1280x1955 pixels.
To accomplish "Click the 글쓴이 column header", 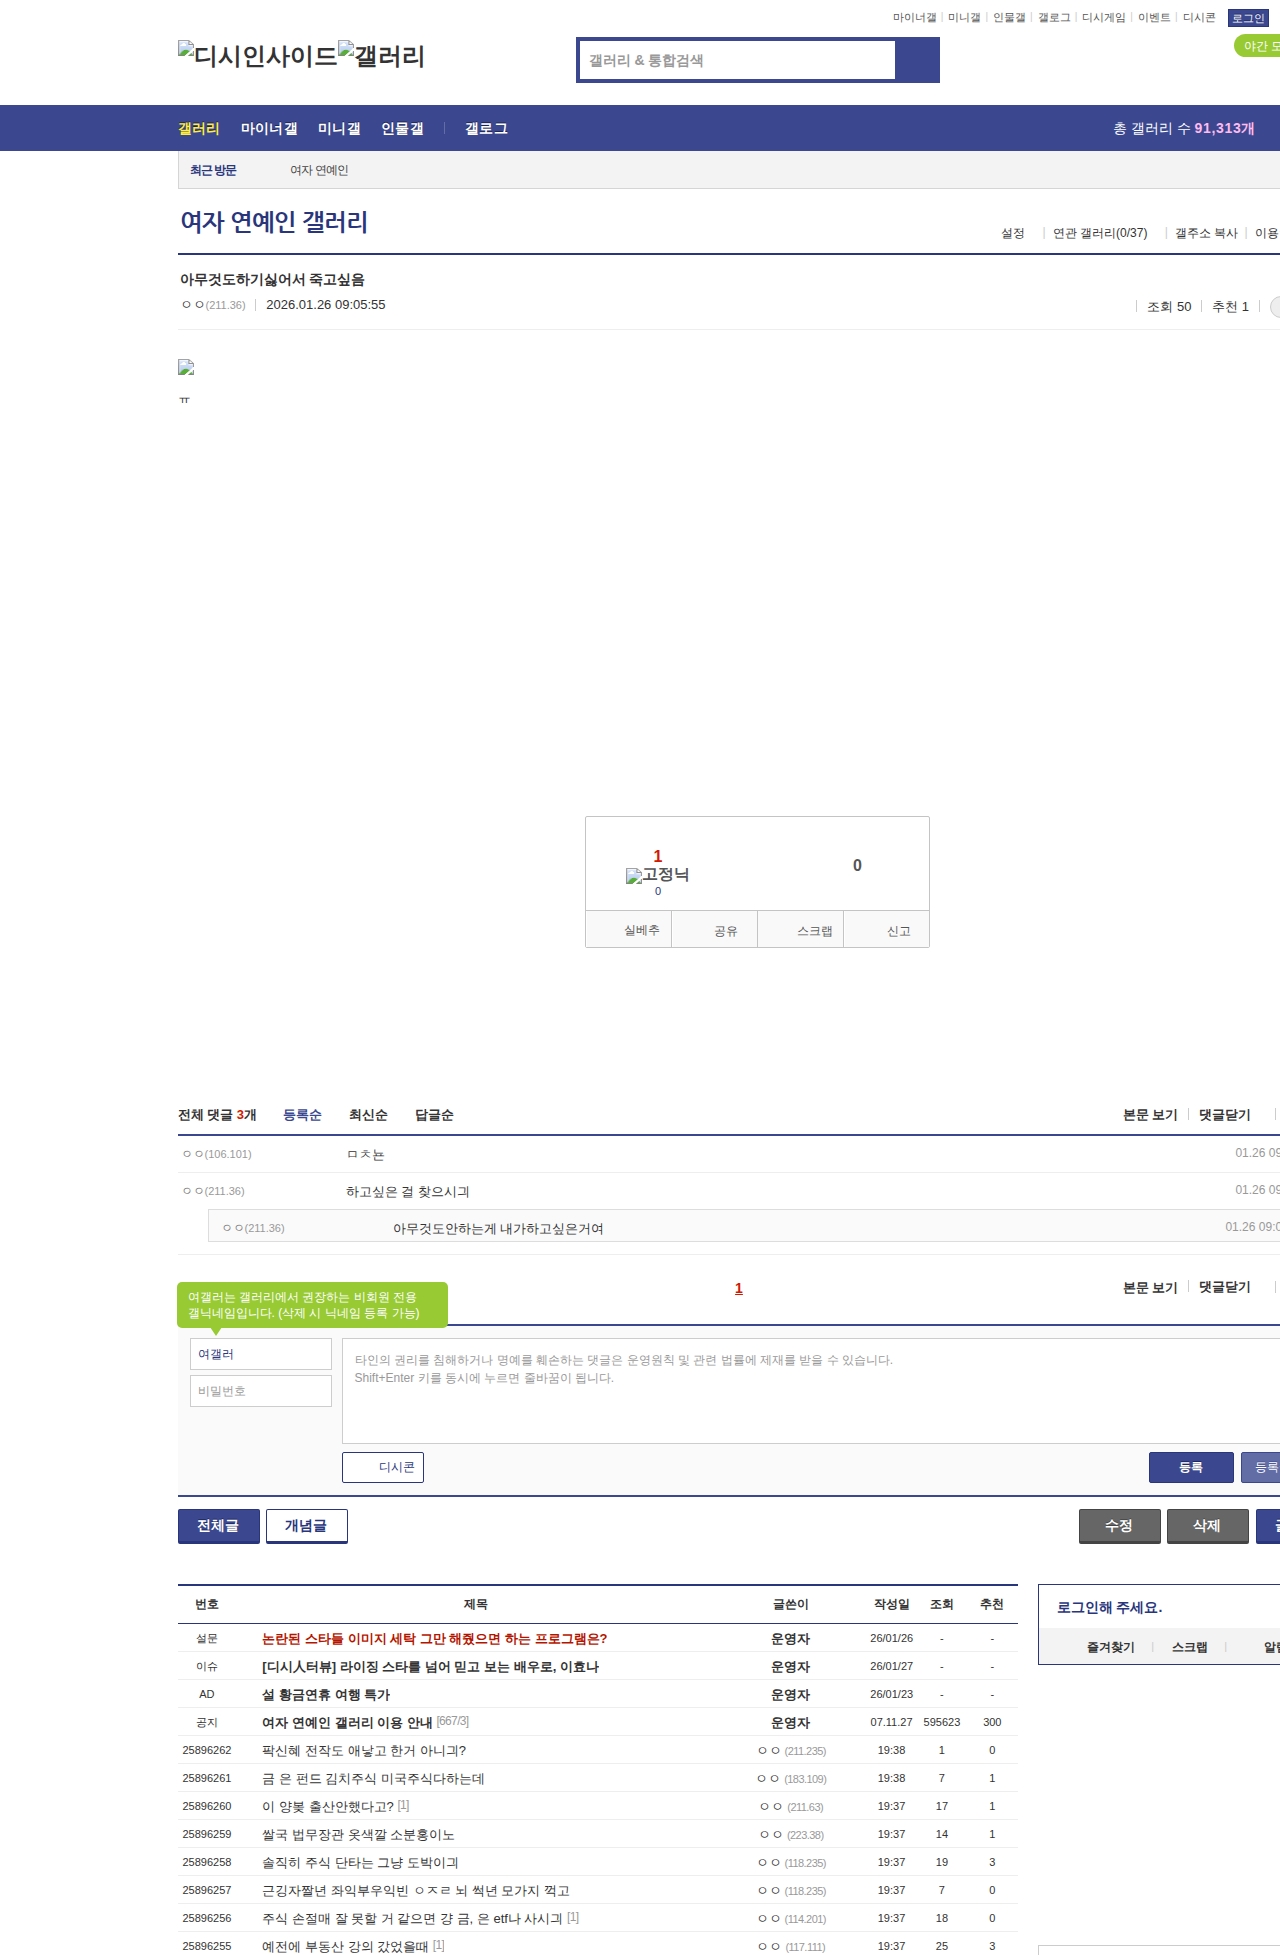I will tap(791, 1604).
